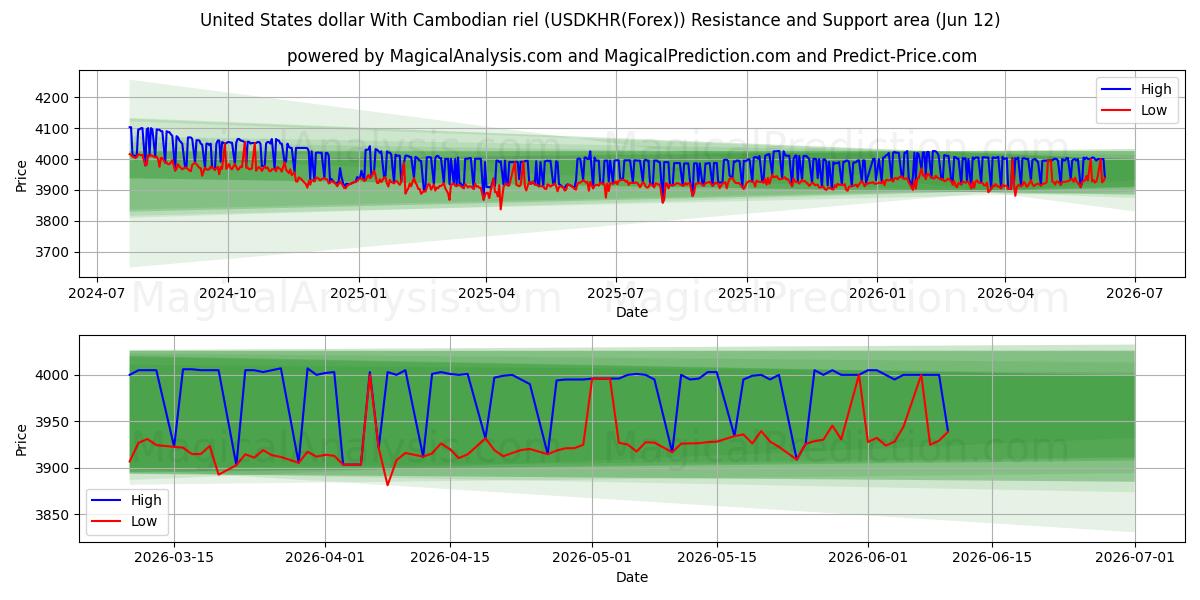The width and height of the screenshot is (1200, 600).
Task: Click the 3900 y-axis label in top chart
Action: [x=51, y=190]
